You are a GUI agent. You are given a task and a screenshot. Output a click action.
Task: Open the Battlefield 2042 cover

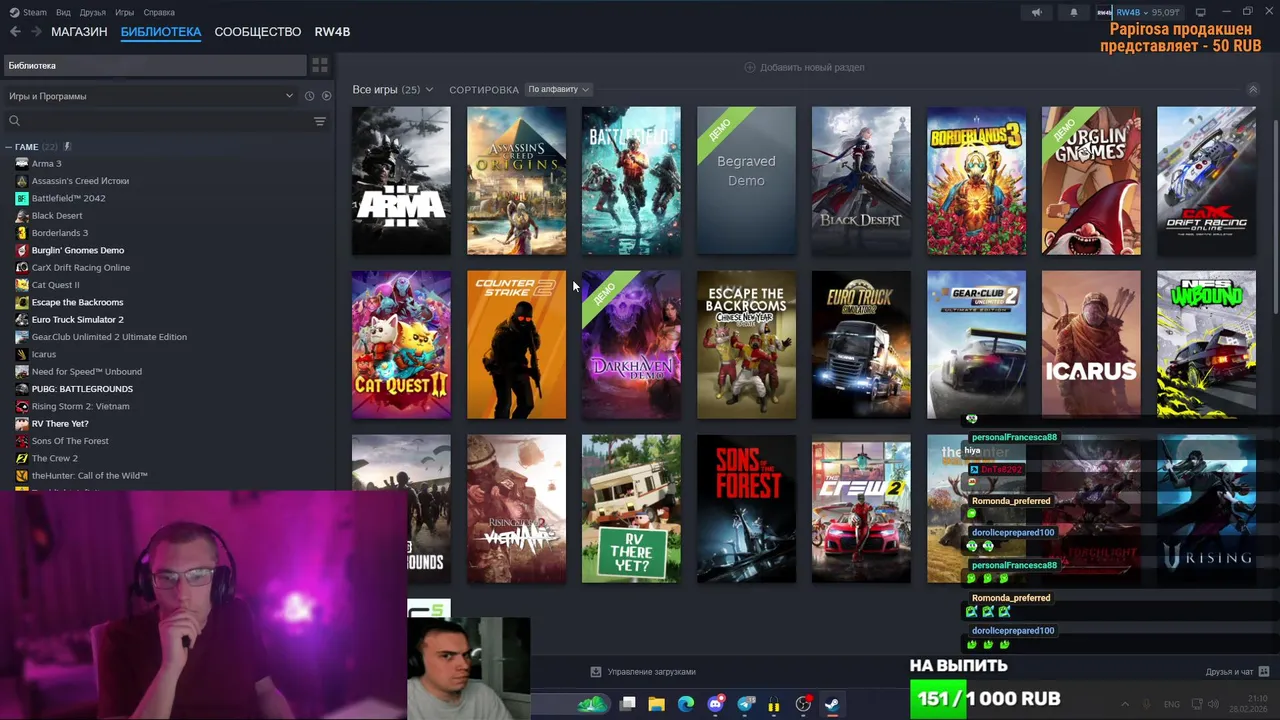click(631, 181)
